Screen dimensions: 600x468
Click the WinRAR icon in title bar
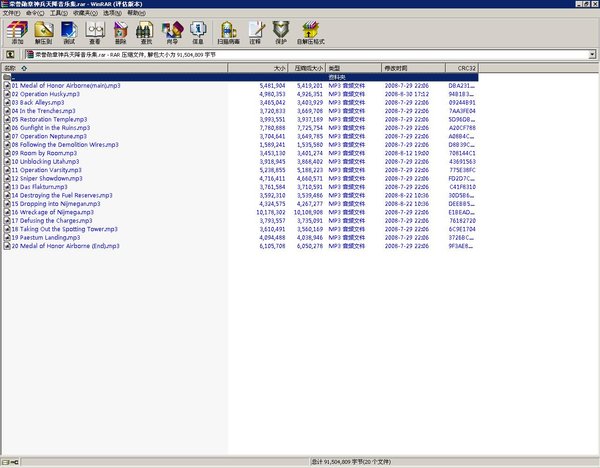click(5, 4)
